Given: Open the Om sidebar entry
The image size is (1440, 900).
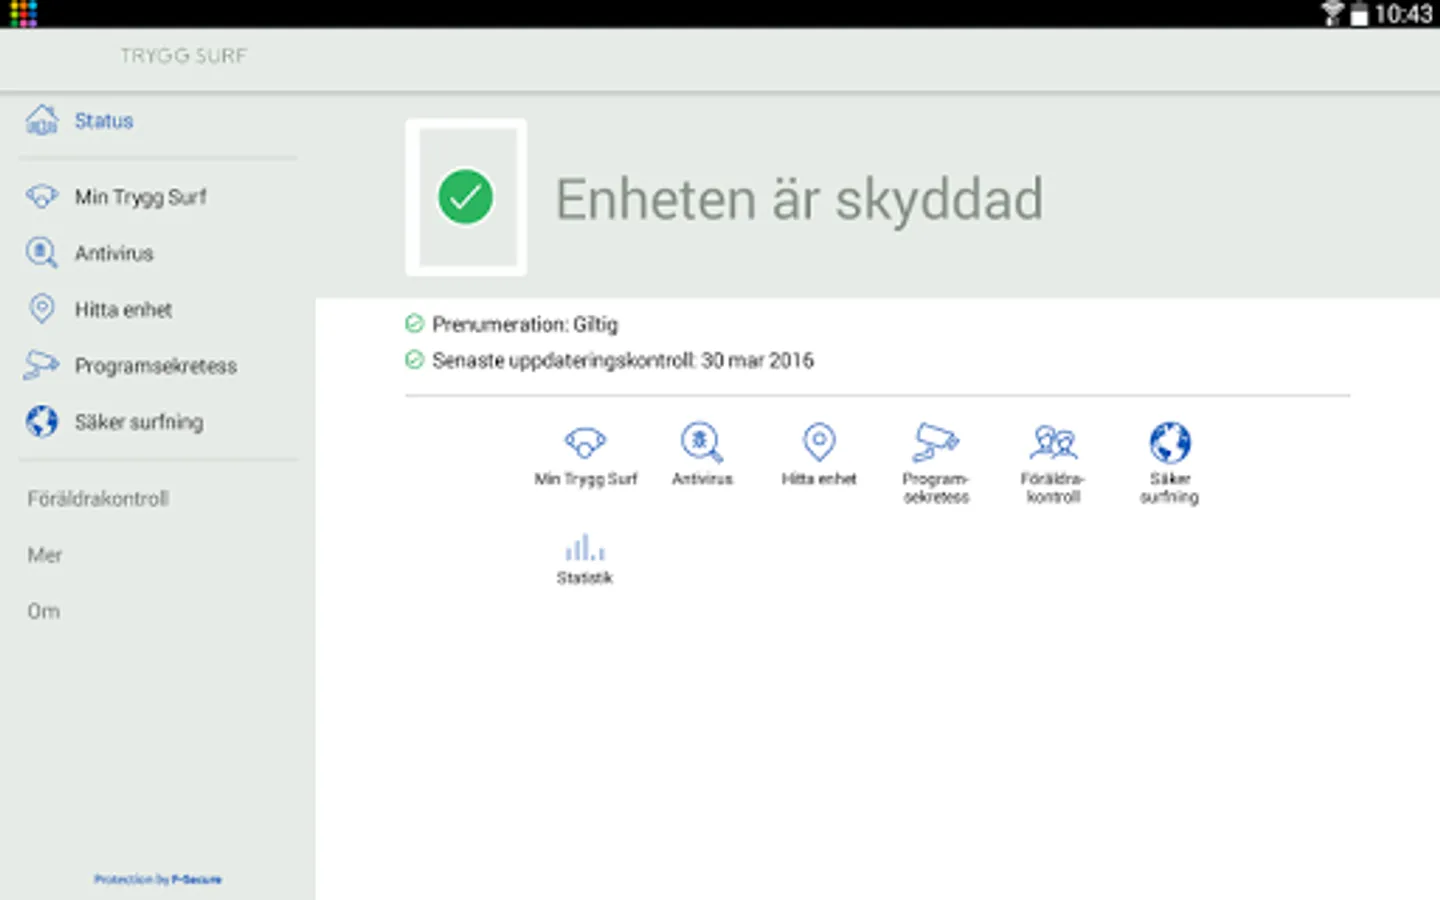Looking at the screenshot, I should click(44, 611).
